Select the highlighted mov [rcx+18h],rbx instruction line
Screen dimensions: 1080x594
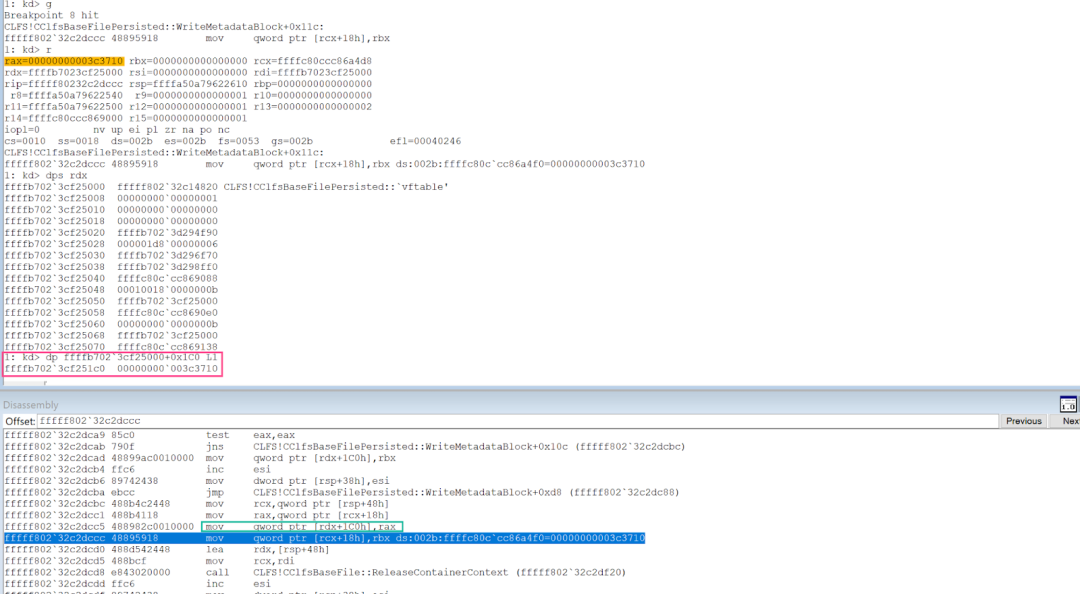click(325, 538)
